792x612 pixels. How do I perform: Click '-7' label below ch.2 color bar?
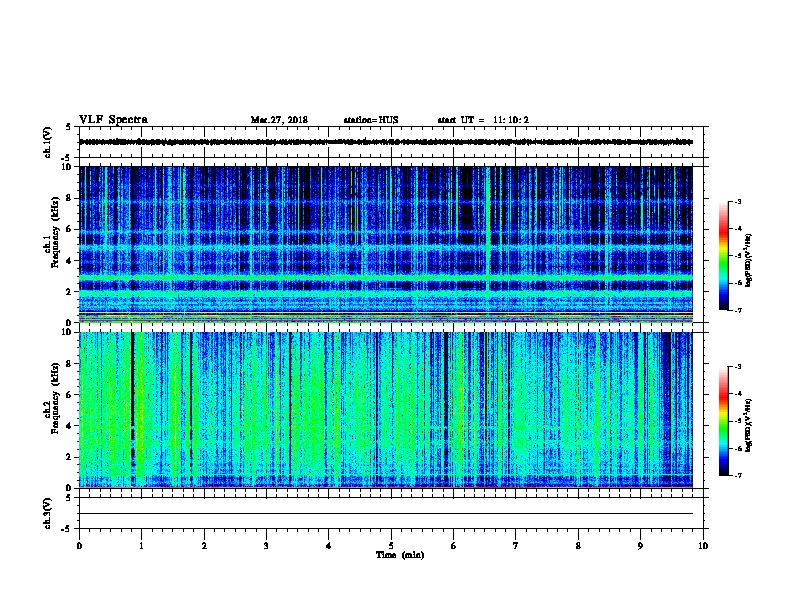coord(738,475)
